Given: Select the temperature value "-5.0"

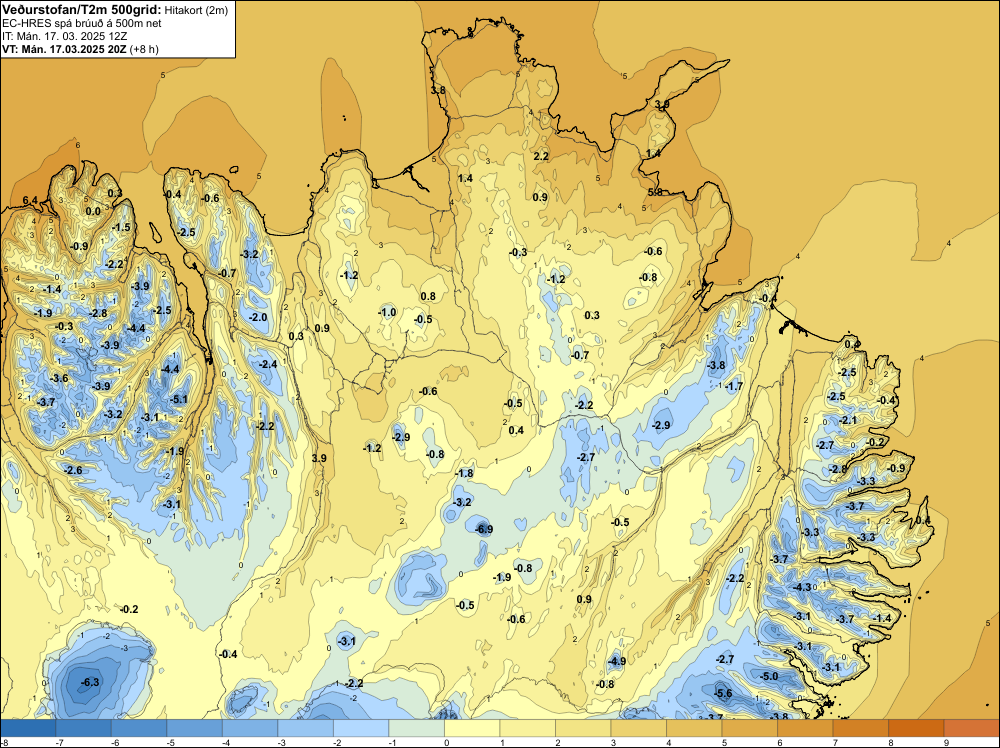Looking at the screenshot, I should [770, 676].
